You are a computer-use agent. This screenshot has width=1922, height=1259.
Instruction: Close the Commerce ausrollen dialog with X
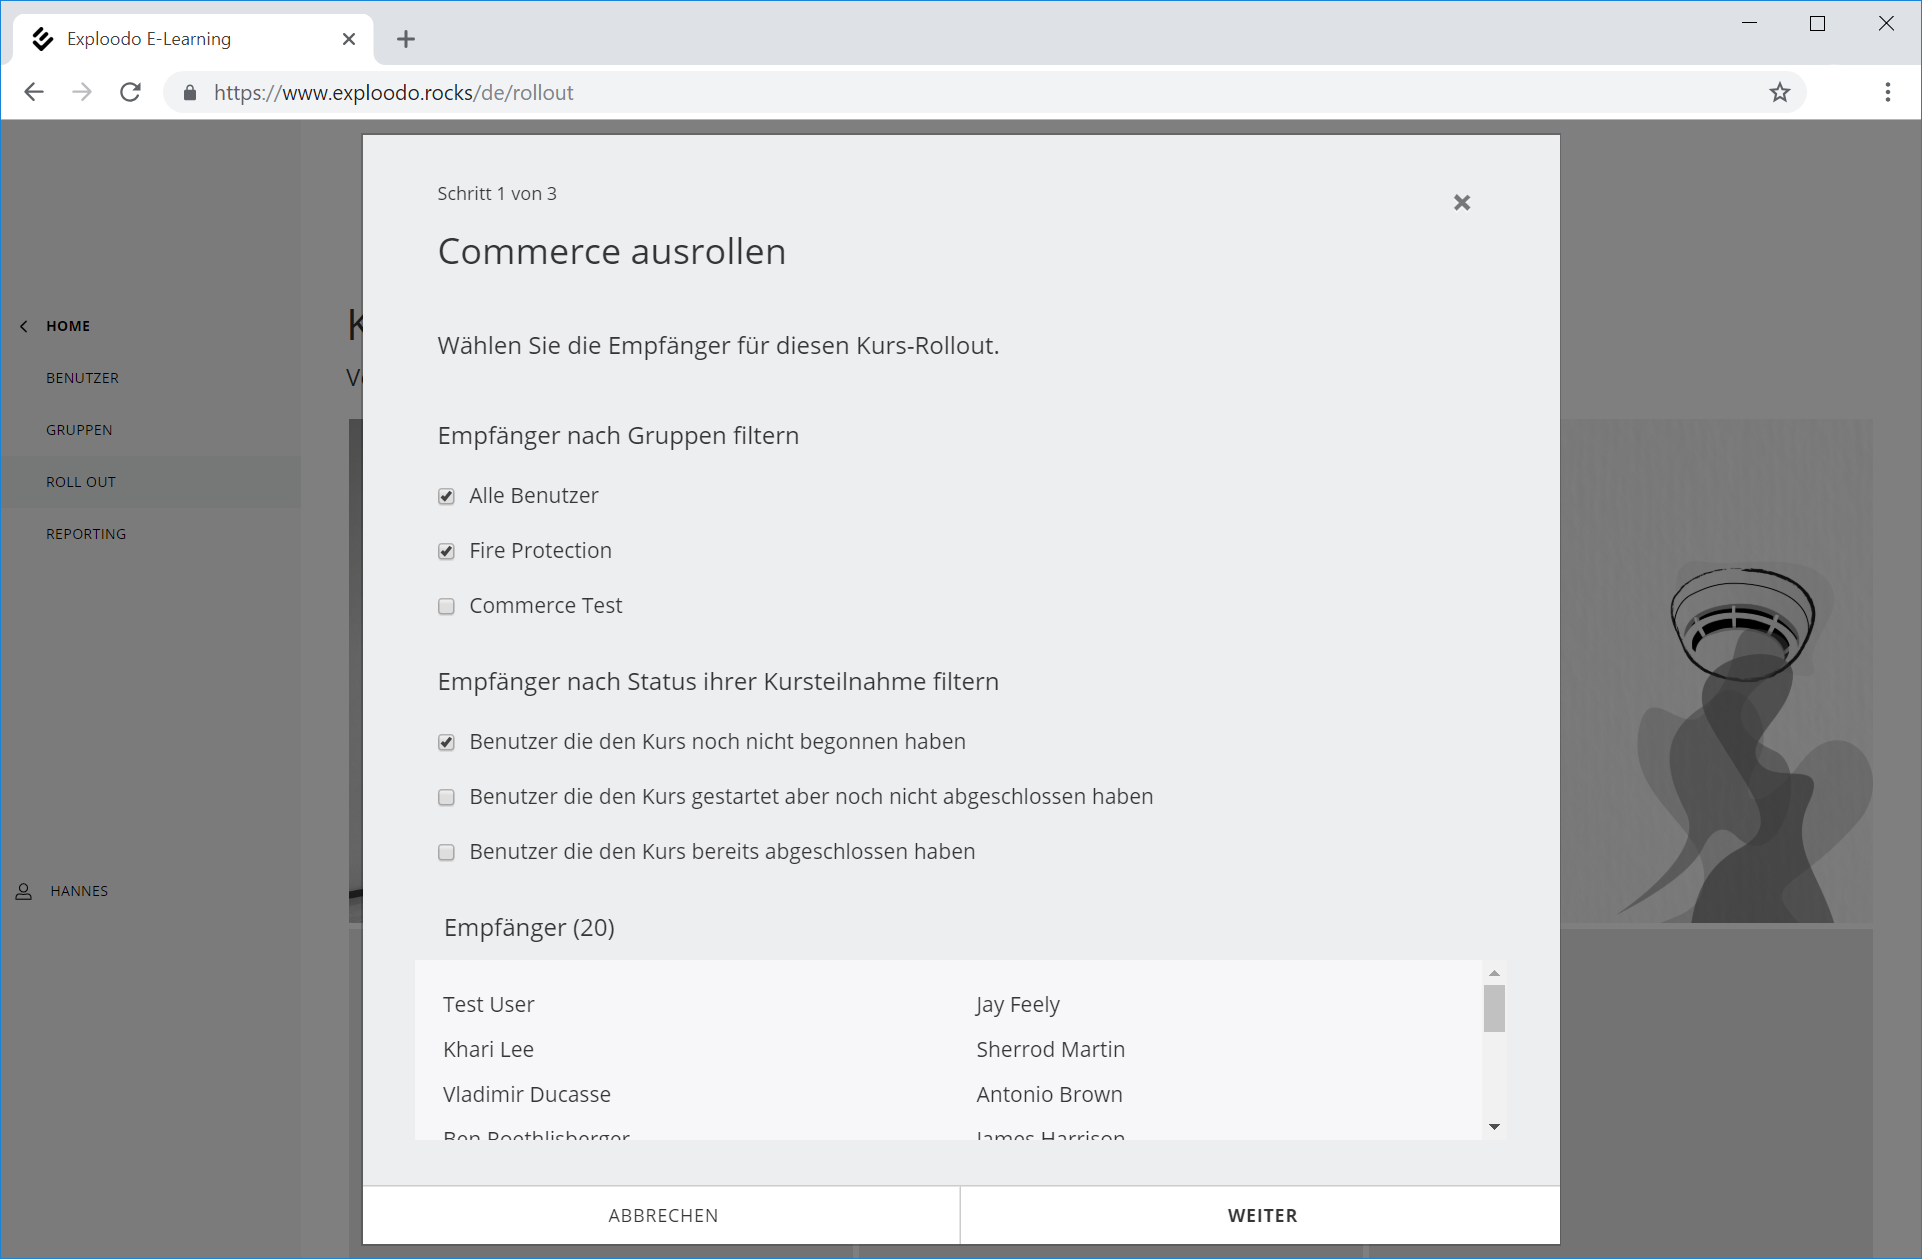point(1461,203)
